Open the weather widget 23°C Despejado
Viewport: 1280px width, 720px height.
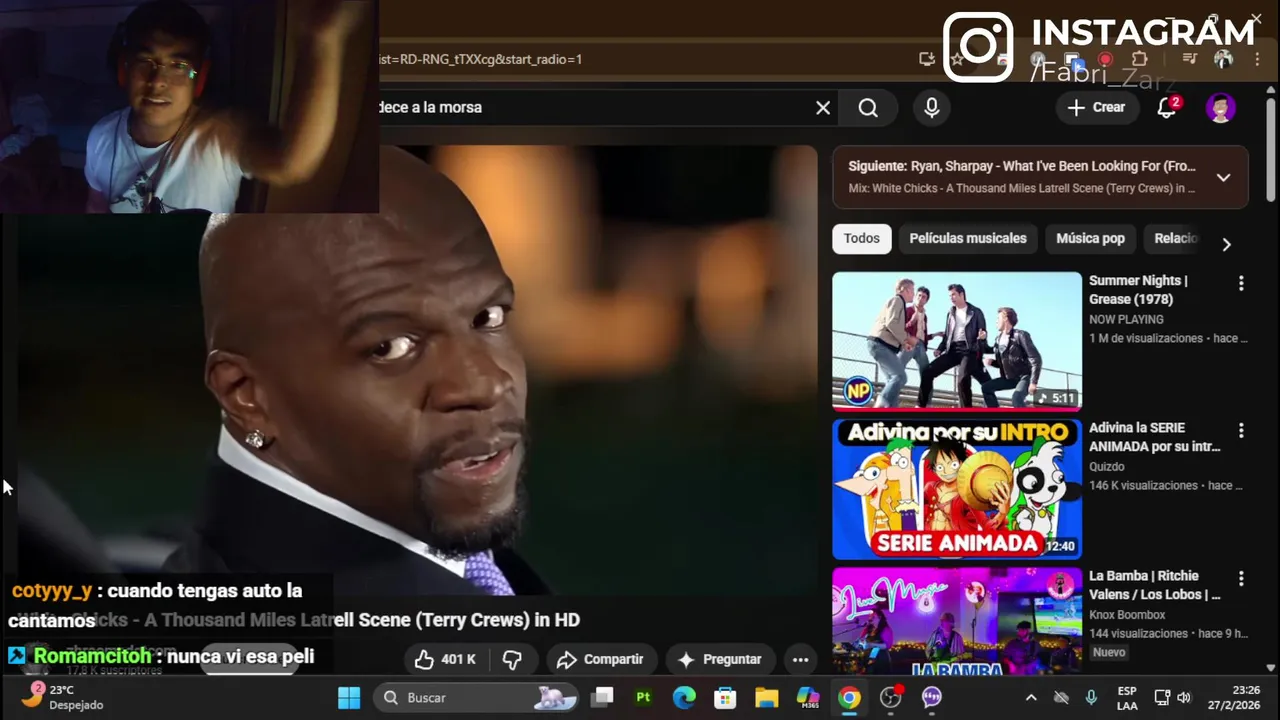click(63, 698)
